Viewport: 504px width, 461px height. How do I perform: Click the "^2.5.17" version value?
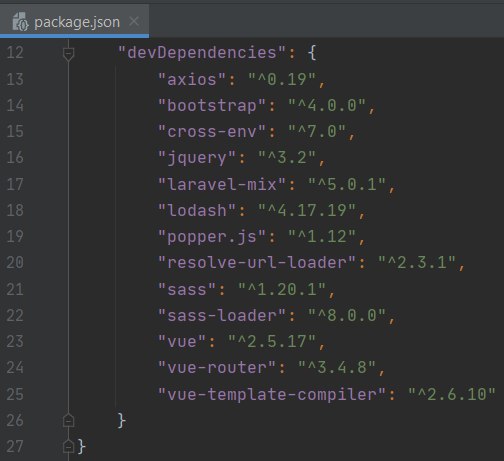click(x=272, y=342)
